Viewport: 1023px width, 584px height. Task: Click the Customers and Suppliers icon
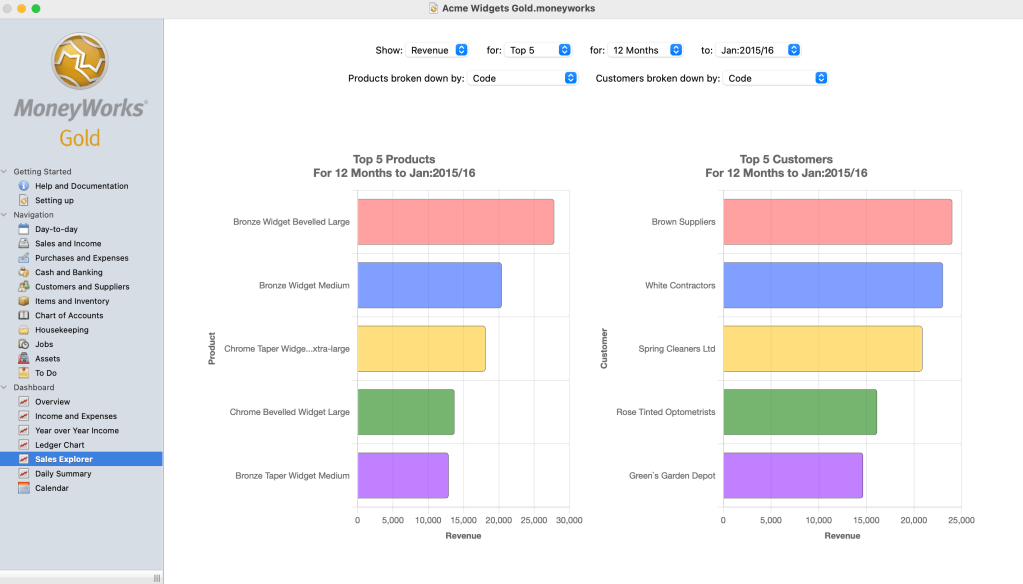coord(25,287)
